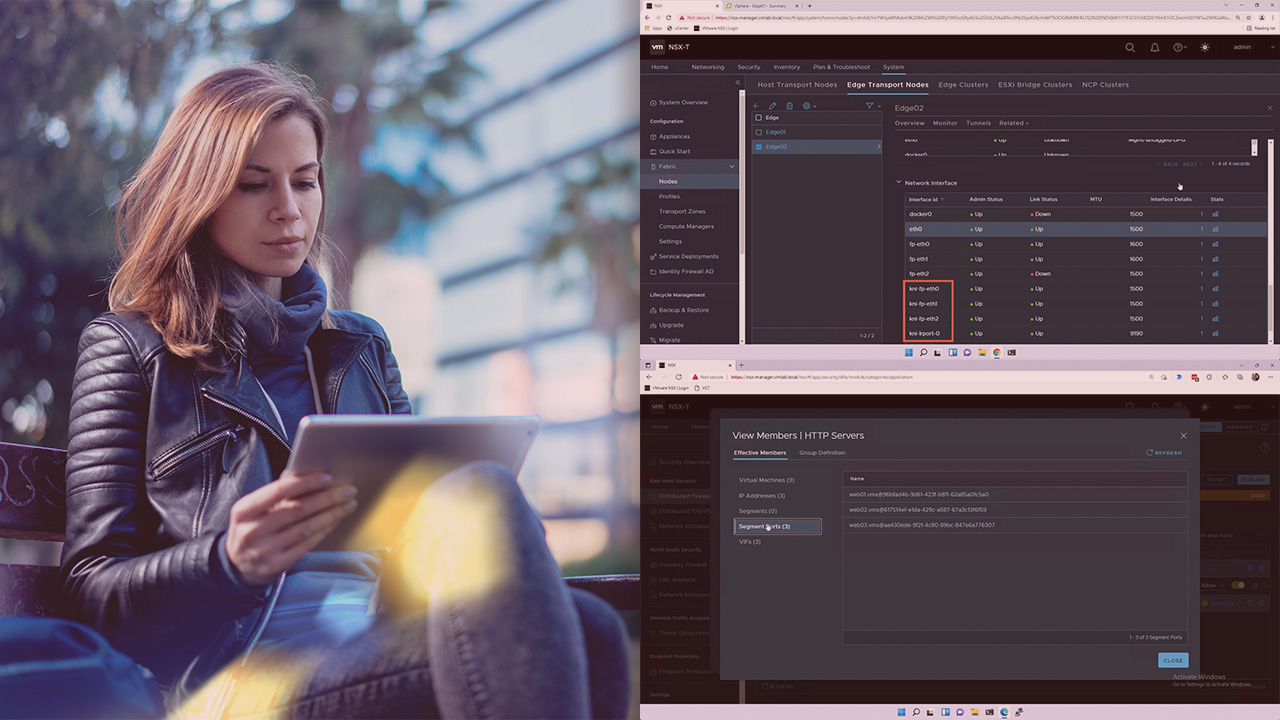Image resolution: width=1280 pixels, height=720 pixels.
Task: Tick the Edge header select-all checkbox
Action: coord(758,118)
